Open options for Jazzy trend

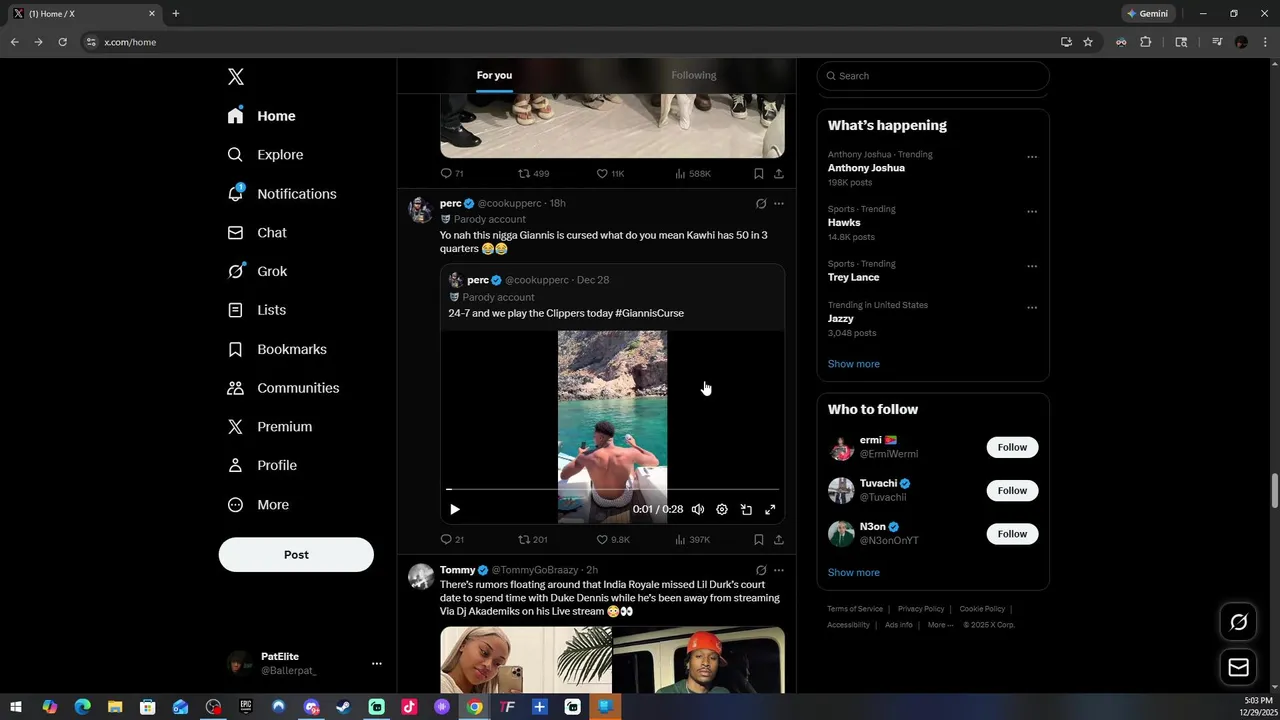1032,308
